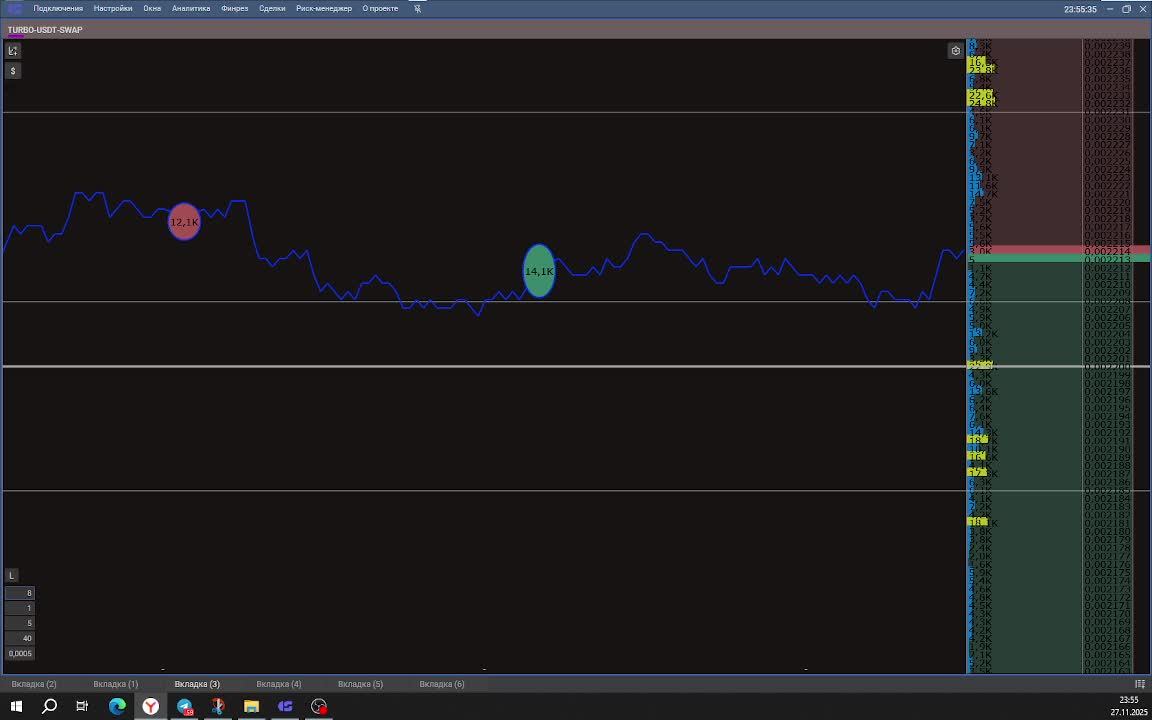The height and width of the screenshot is (720, 1152).
Task: Click the chart add icon at the chart's top-left
Action: coord(12,51)
